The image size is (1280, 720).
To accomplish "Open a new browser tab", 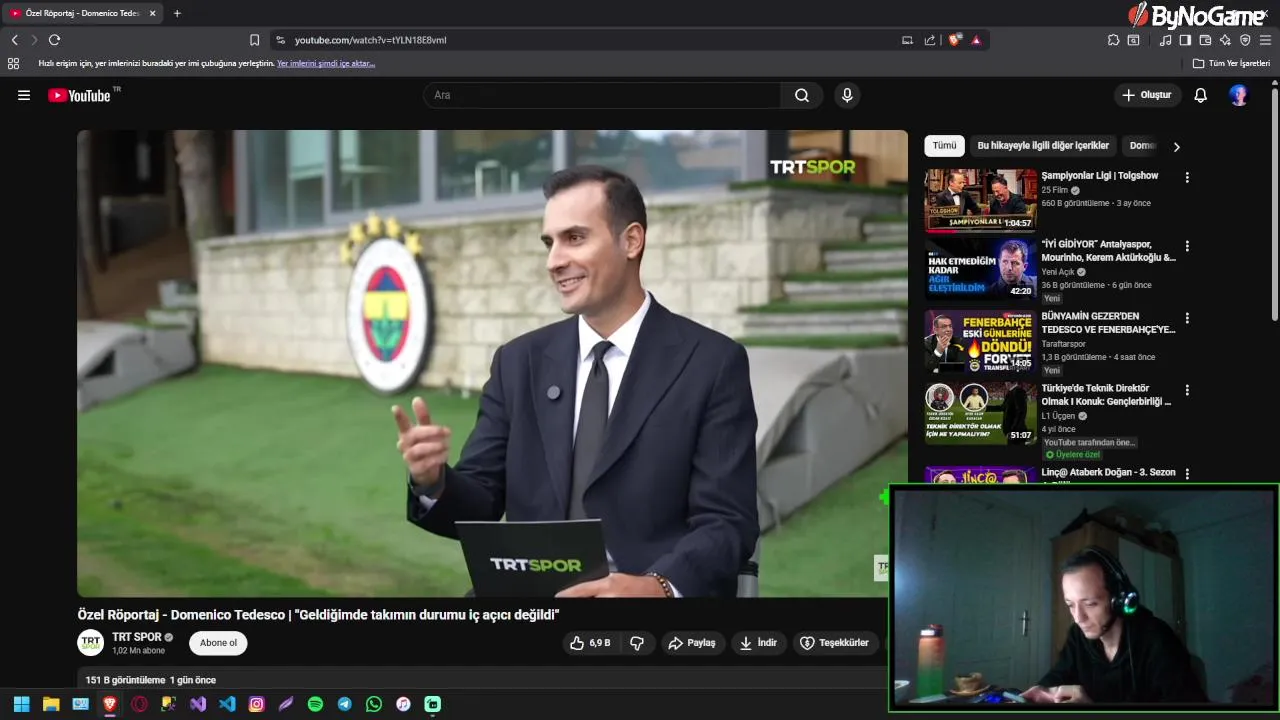I will (177, 13).
